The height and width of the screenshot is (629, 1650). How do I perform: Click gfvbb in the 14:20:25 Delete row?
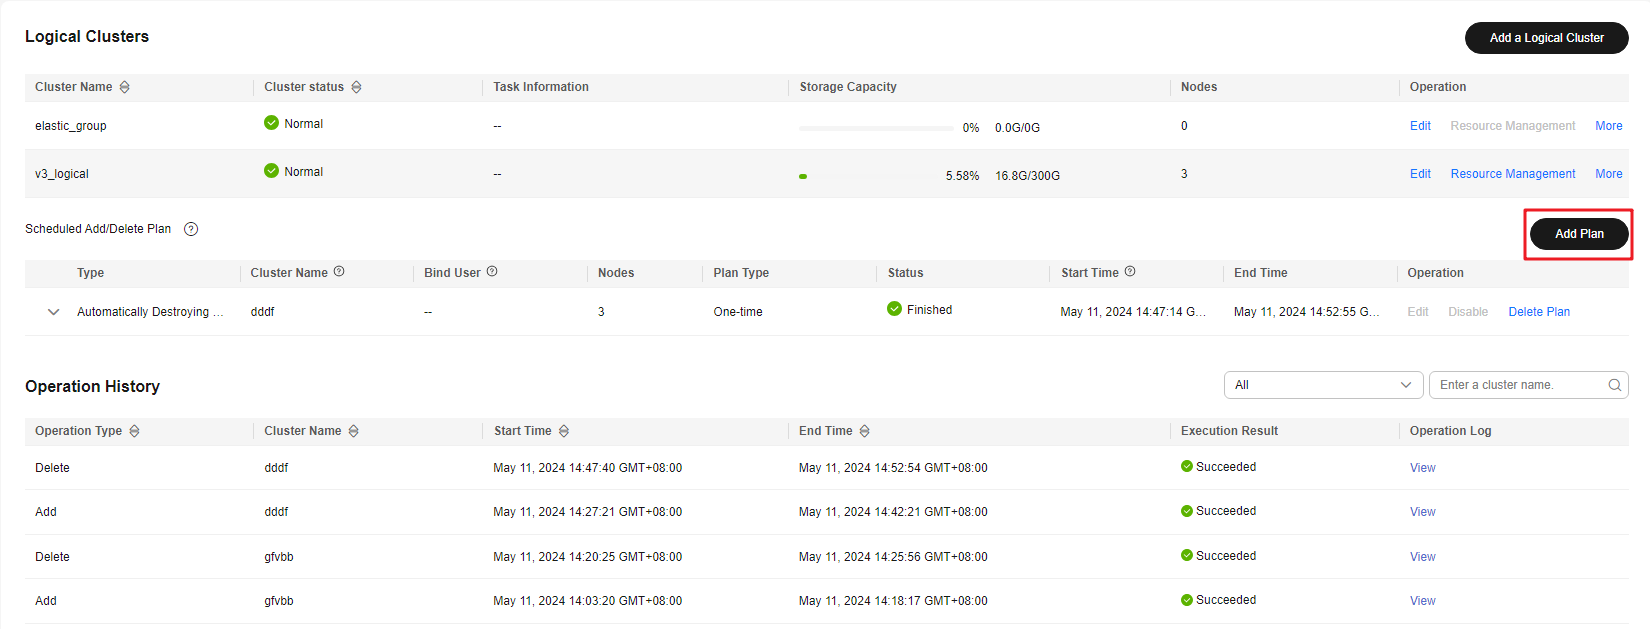click(279, 557)
